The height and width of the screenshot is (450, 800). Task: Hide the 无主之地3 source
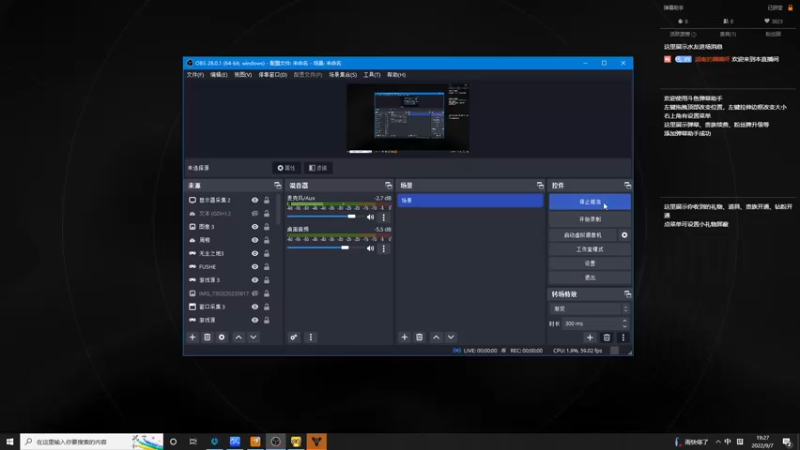click(255, 254)
